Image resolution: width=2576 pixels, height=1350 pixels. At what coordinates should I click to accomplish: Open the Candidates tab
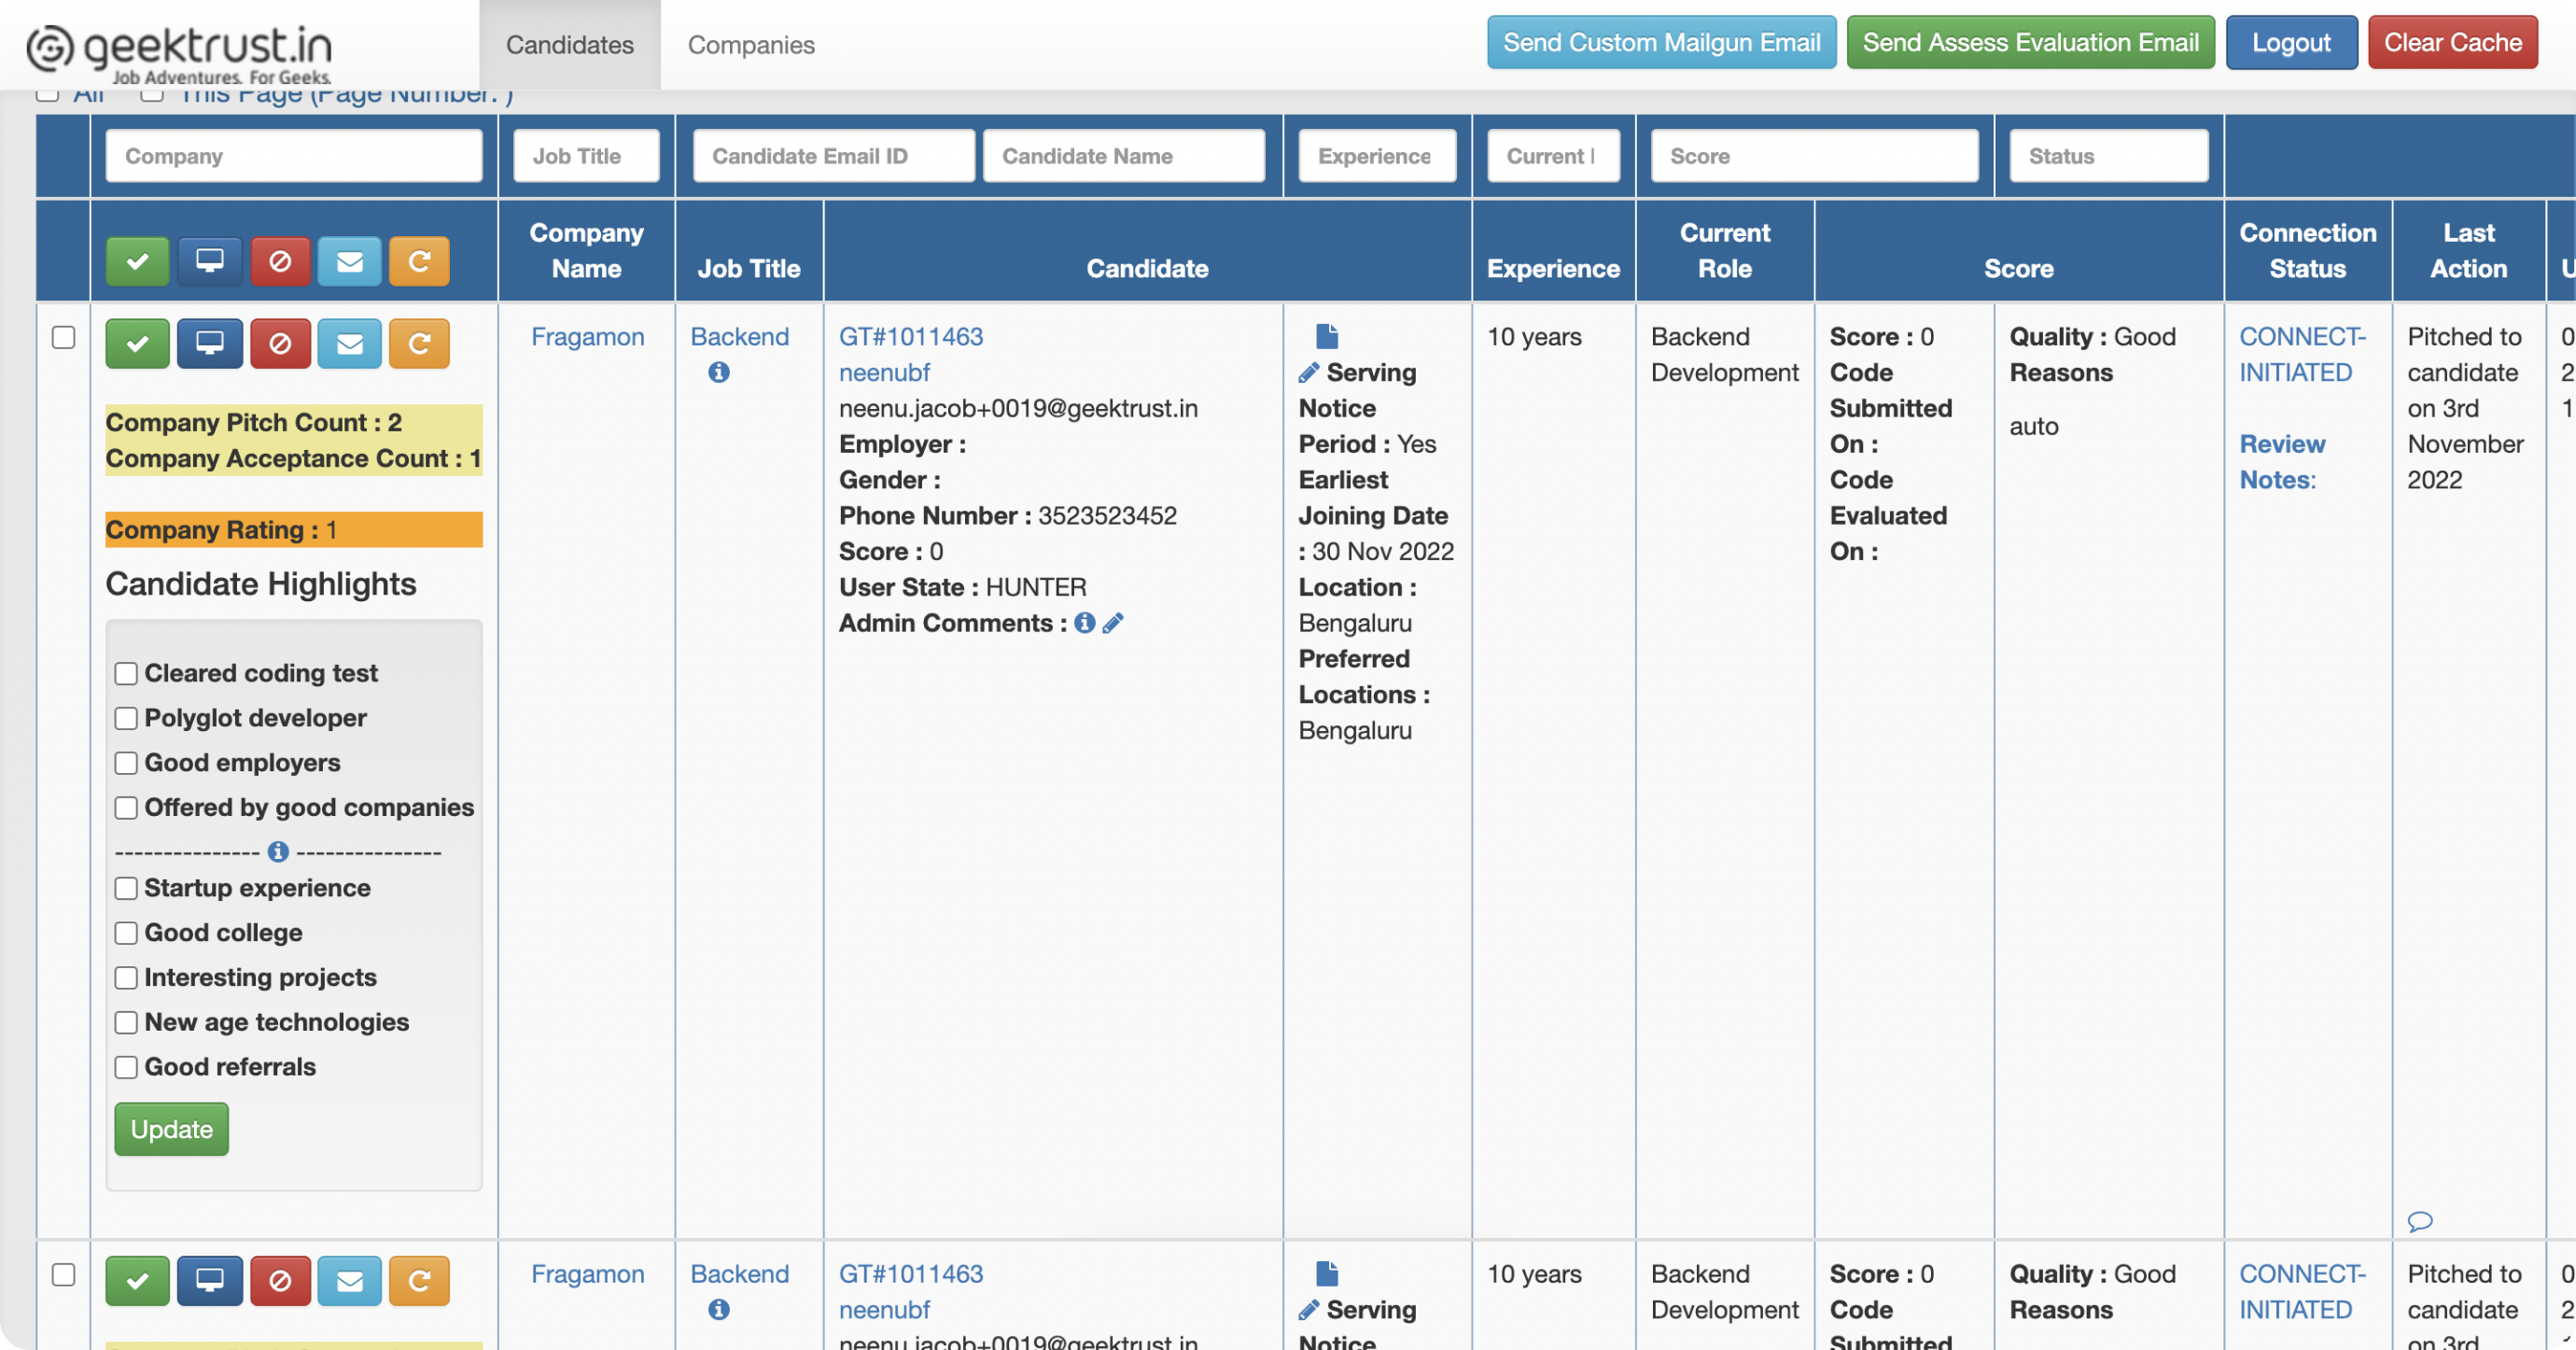(569, 45)
